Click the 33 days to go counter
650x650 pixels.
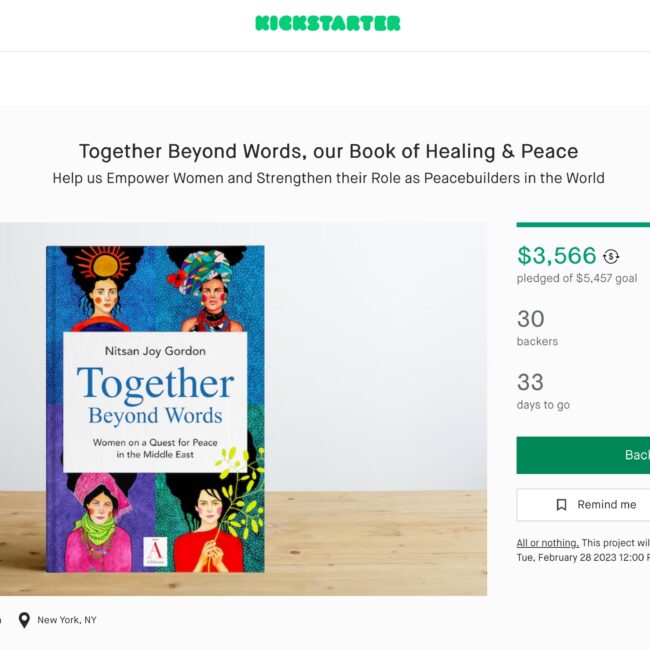543,391
